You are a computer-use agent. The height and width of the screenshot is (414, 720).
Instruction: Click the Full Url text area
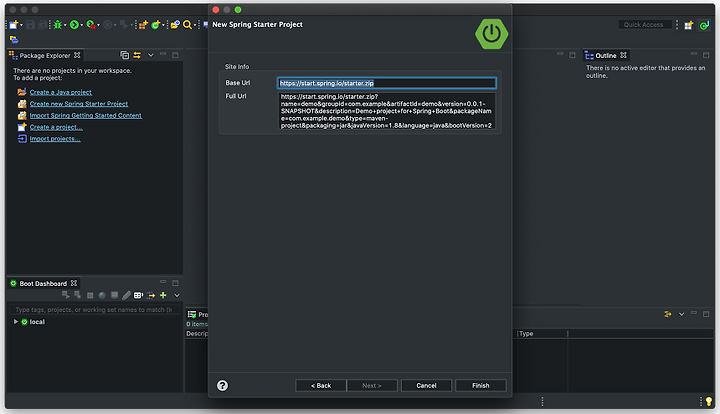(x=387, y=111)
